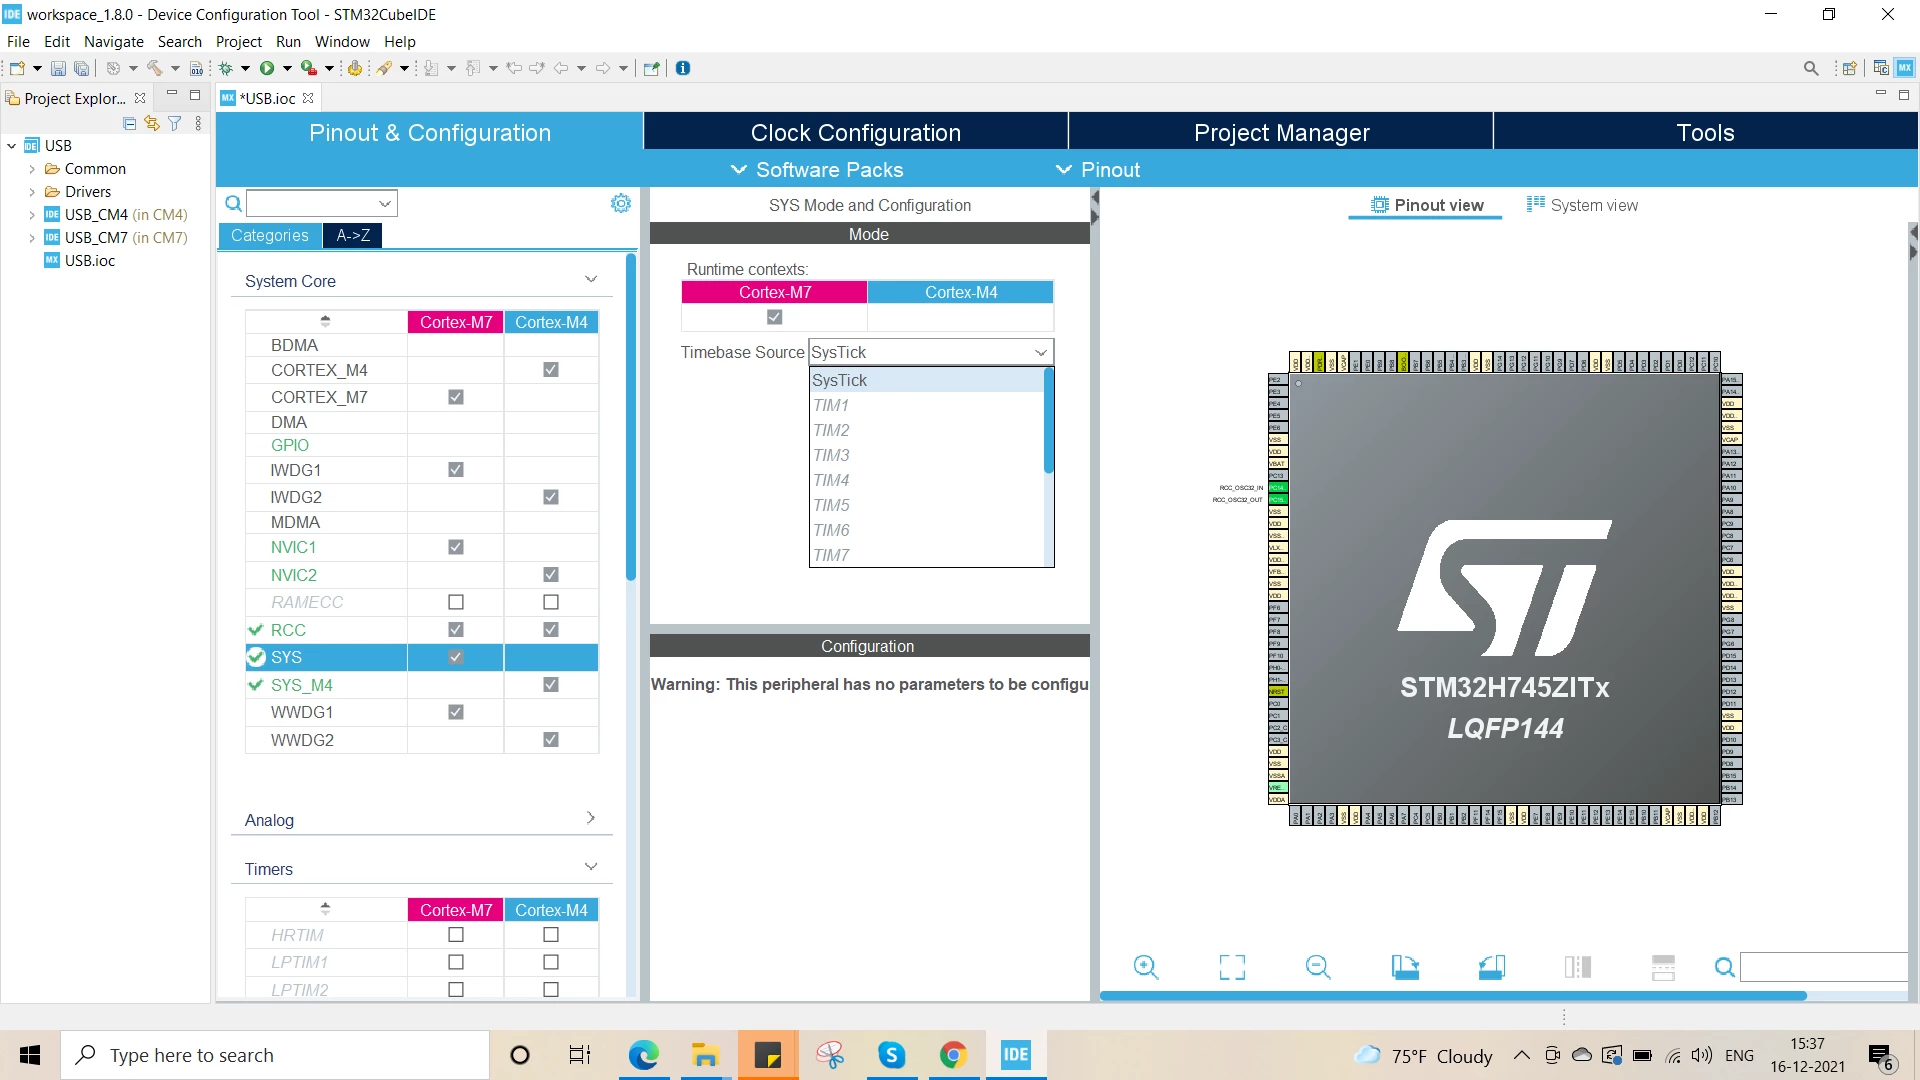Click the blue information icon in the toolbar
This screenshot has width=1920, height=1080.
[683, 68]
